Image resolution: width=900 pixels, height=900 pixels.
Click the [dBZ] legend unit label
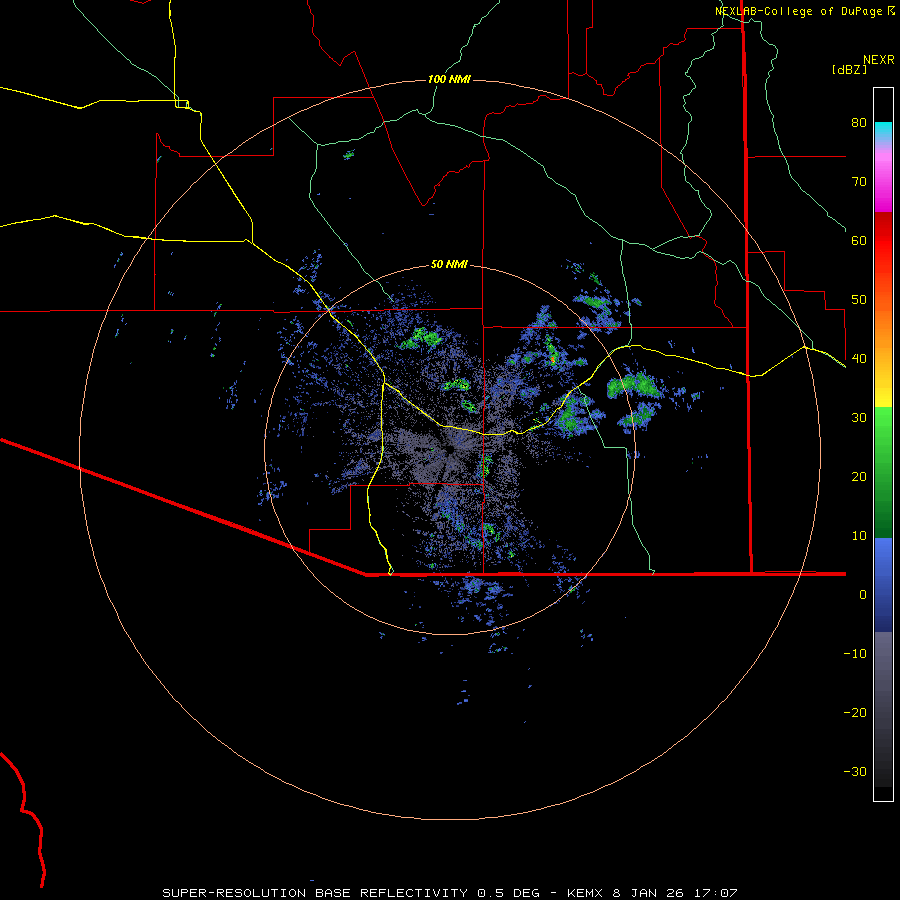[x=849, y=70]
